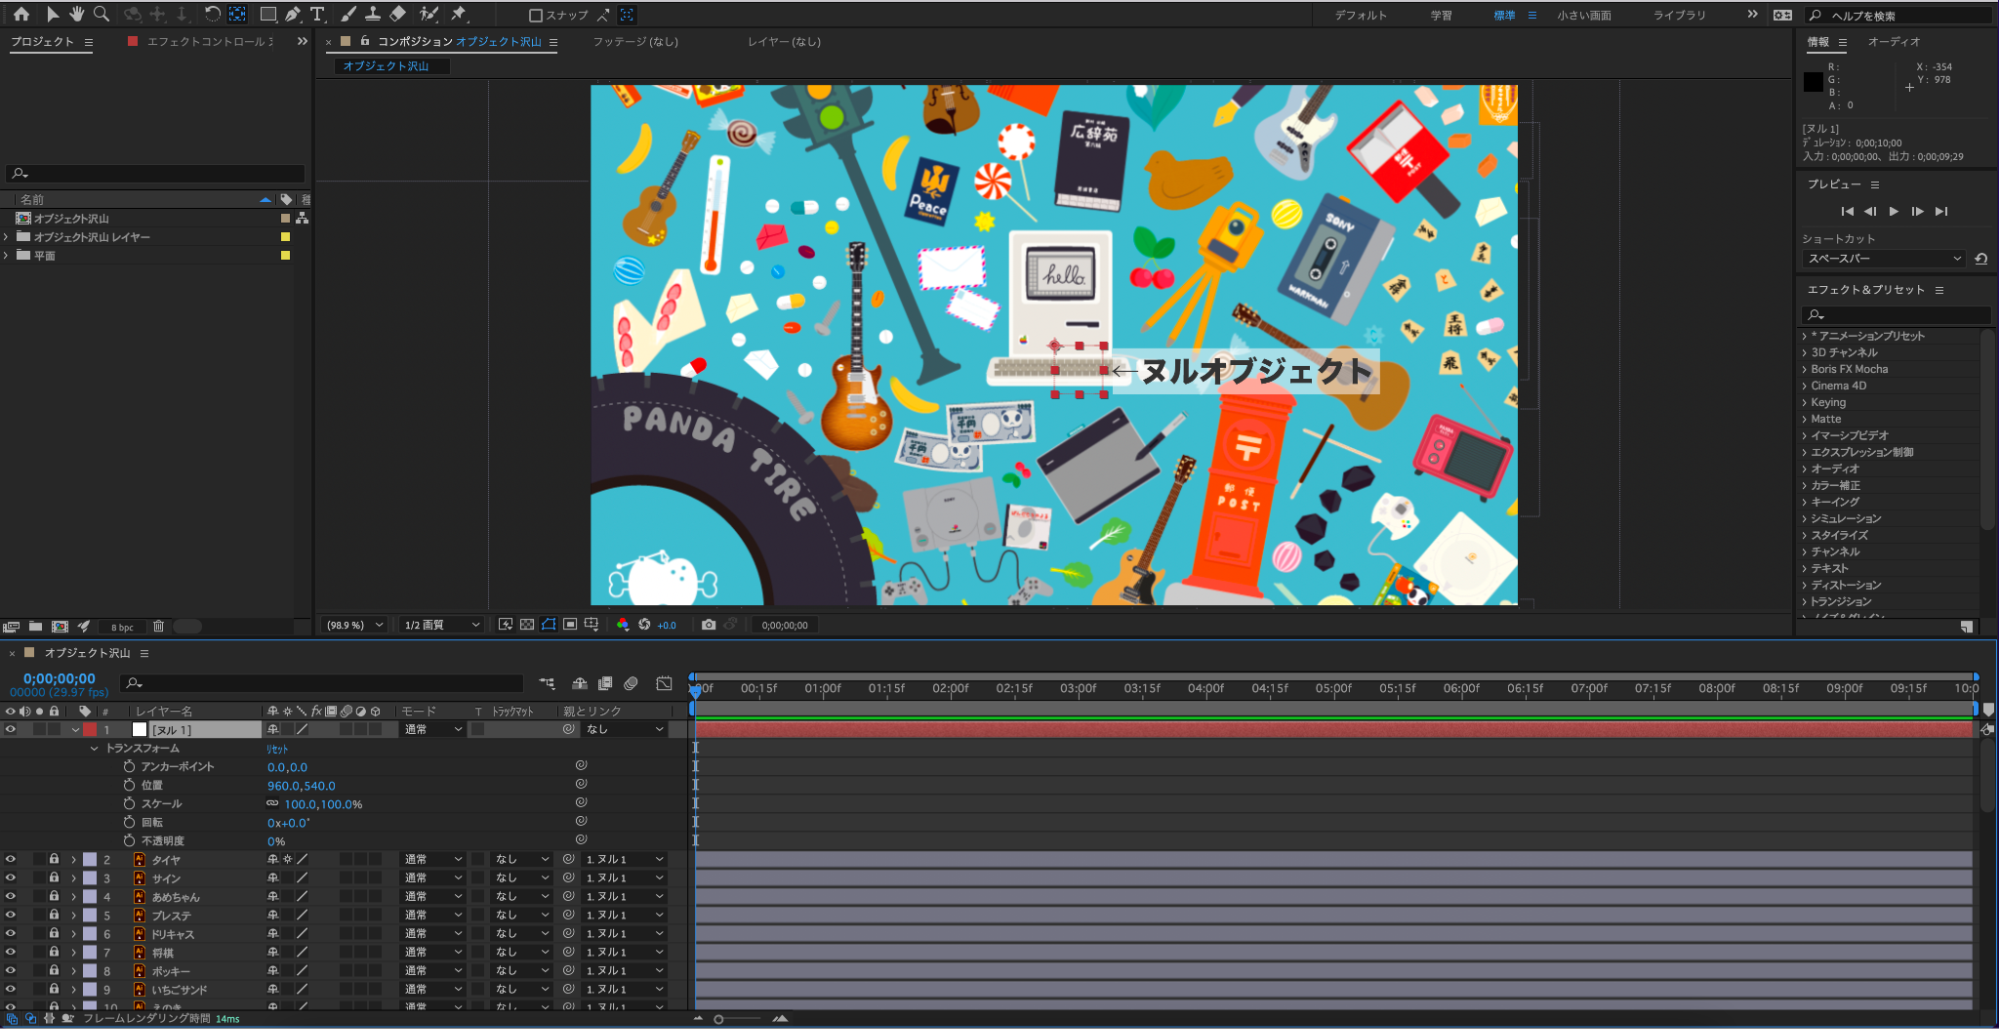Switch to the 学習 workspace
Screen dimensions: 1999x1029
pyautogui.click(x=1440, y=15)
